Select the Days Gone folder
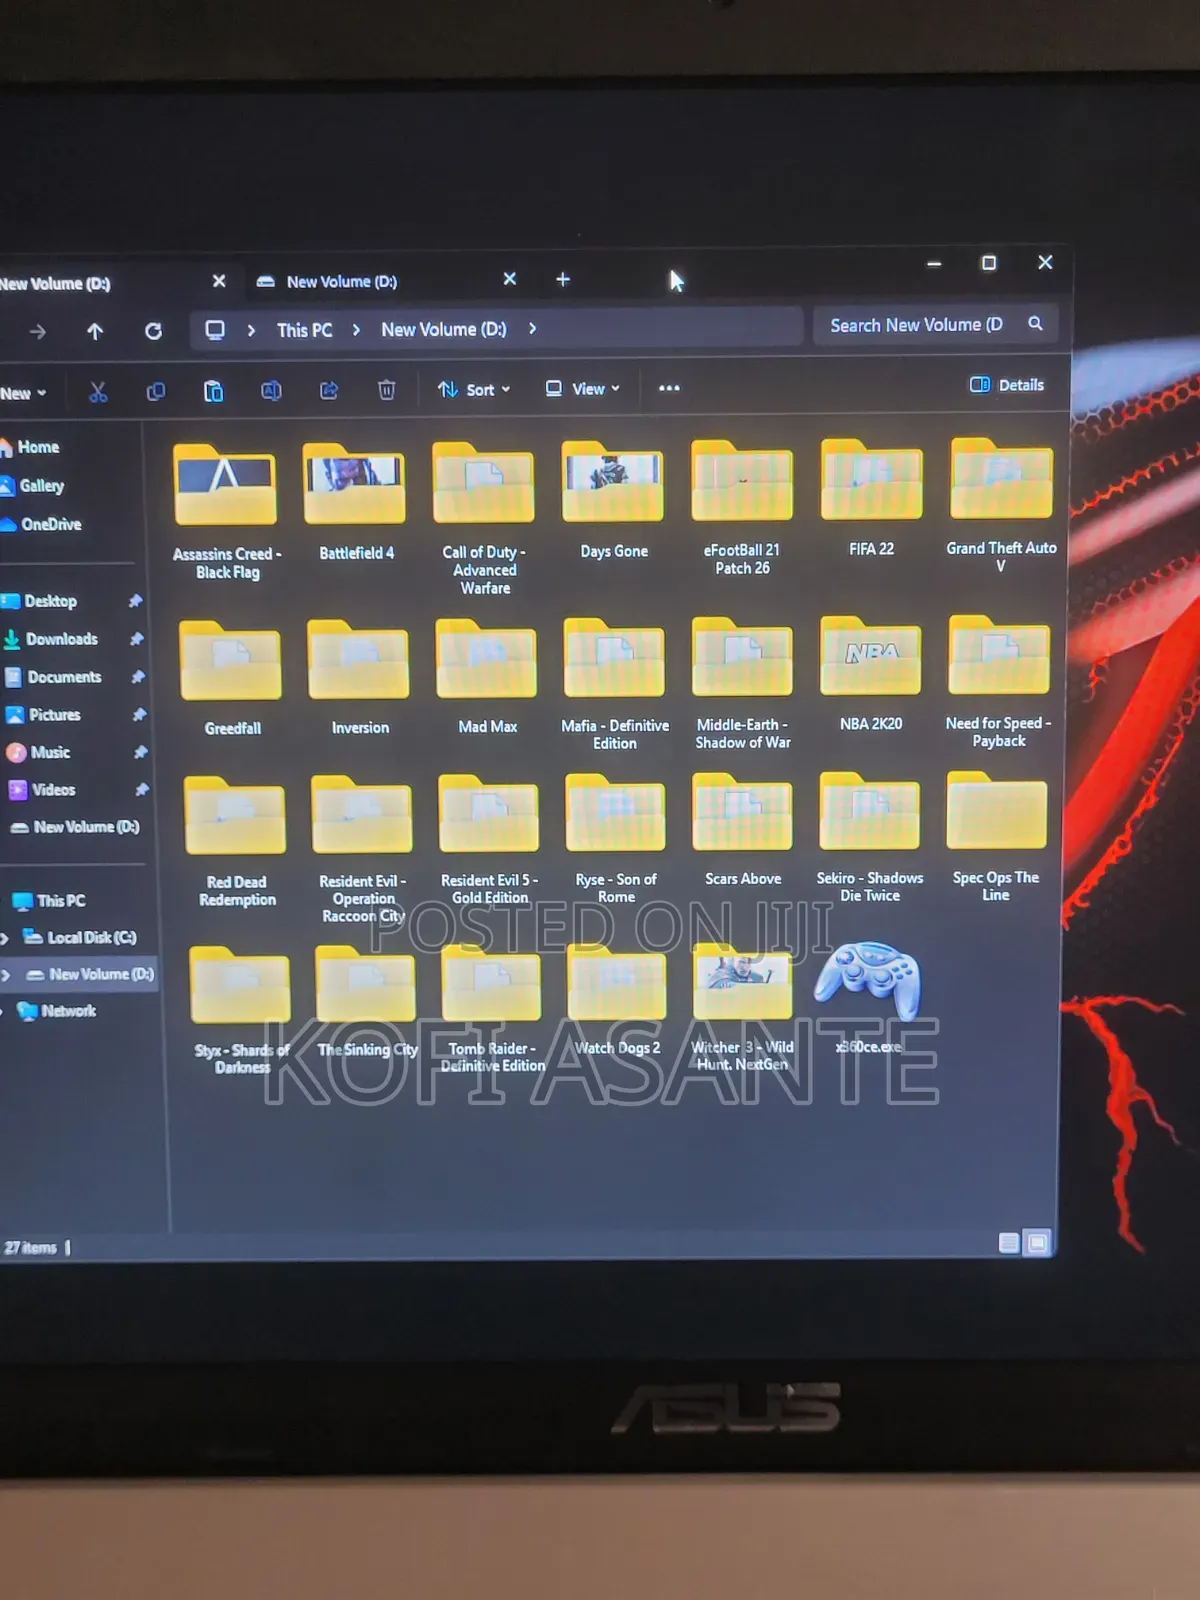The width and height of the screenshot is (1200, 1600). click(x=613, y=501)
